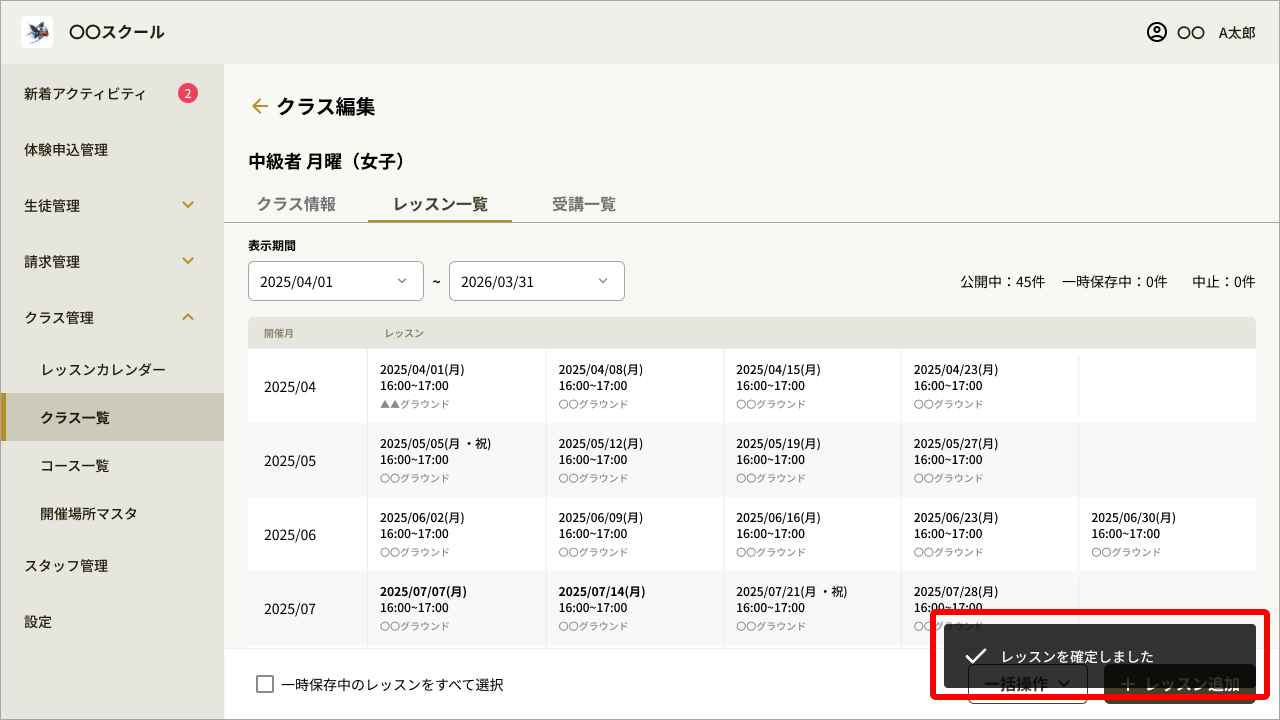The width and height of the screenshot is (1280, 720).
Task: Switch to the クラス情報 tab
Action: point(296,204)
